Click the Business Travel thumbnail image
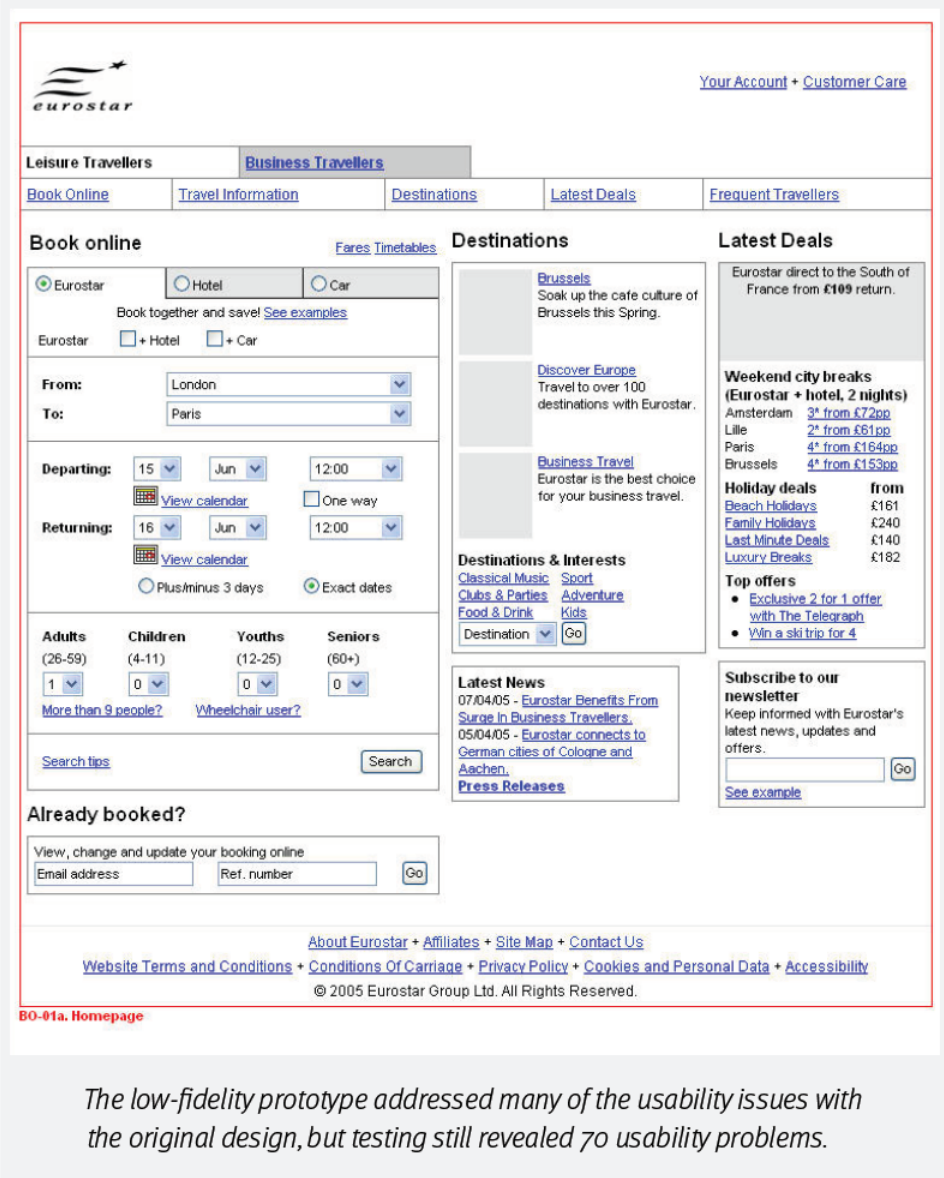The height and width of the screenshot is (1178, 944). (495, 495)
